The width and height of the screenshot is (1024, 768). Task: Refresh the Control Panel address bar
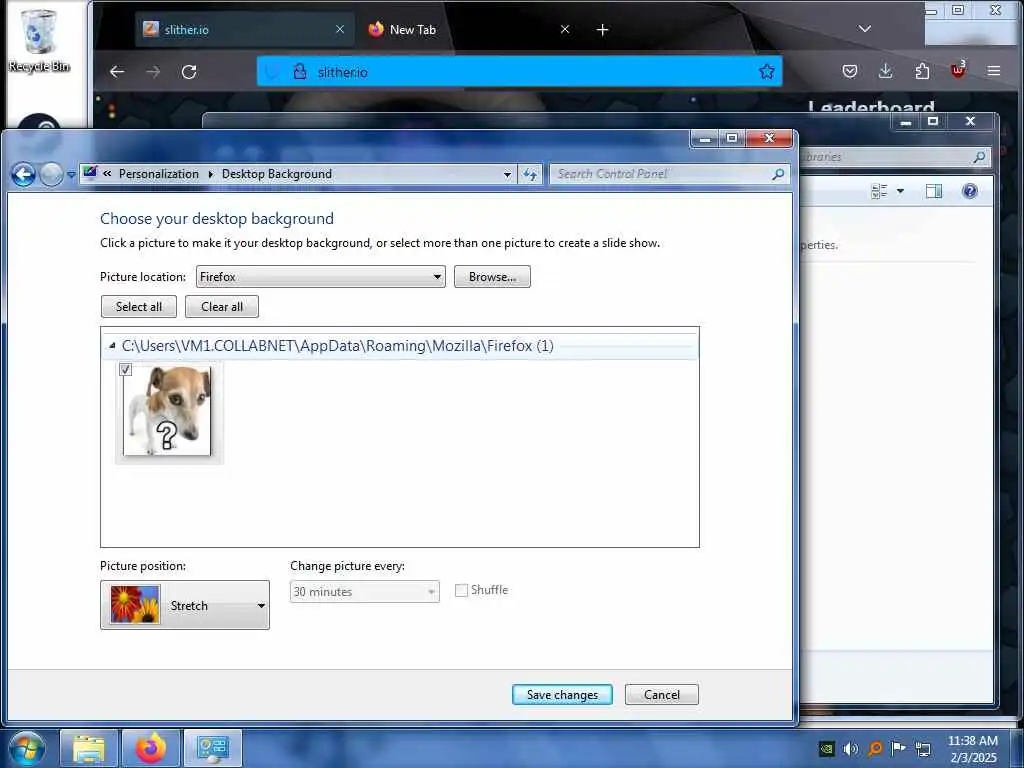tap(530, 174)
